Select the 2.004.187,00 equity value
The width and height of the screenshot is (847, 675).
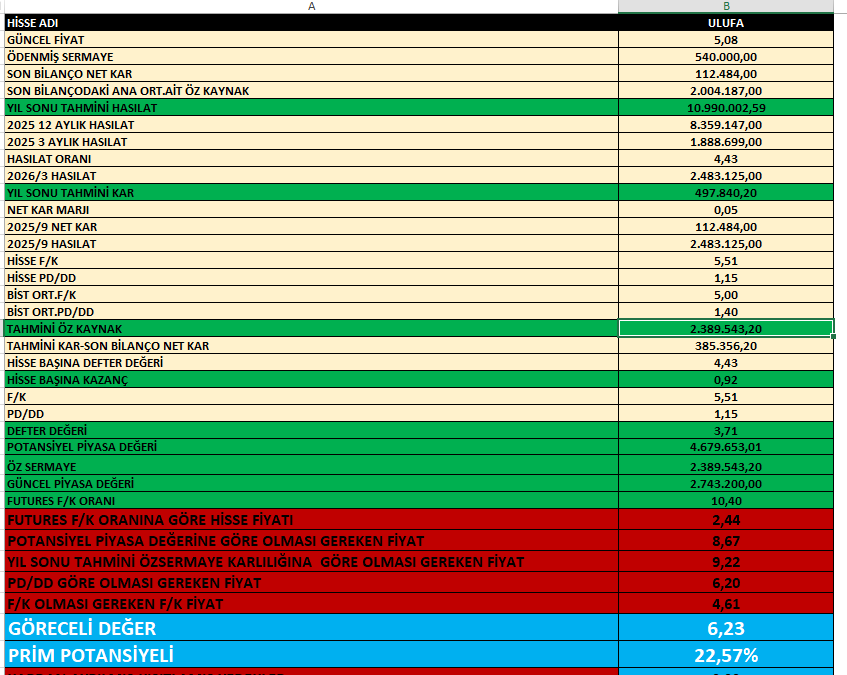(x=726, y=91)
